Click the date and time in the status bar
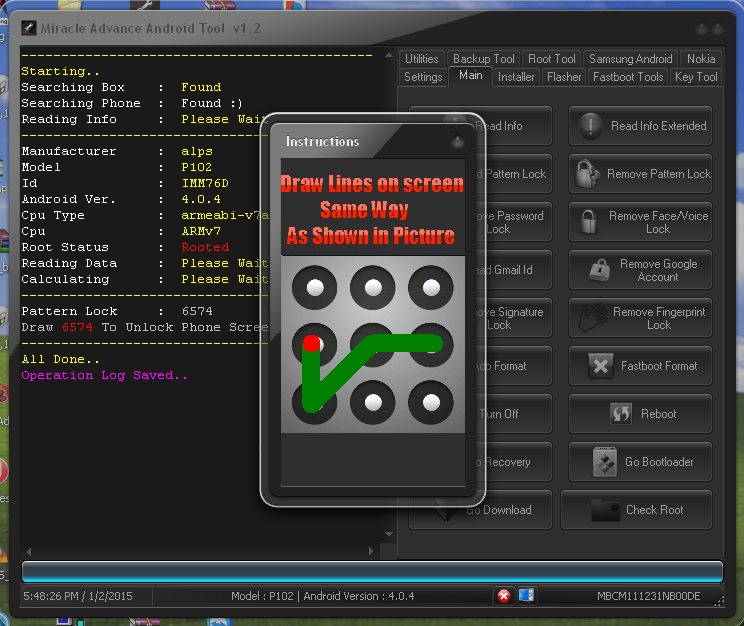 (x=78, y=596)
